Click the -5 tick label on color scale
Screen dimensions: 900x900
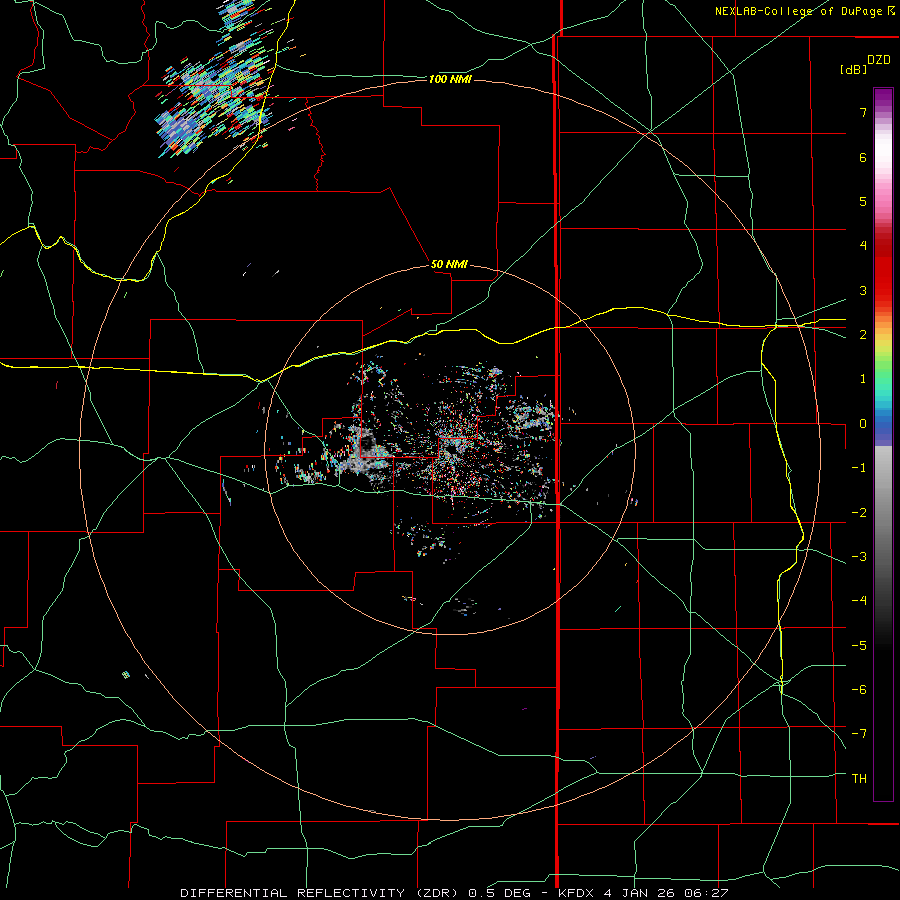point(859,645)
